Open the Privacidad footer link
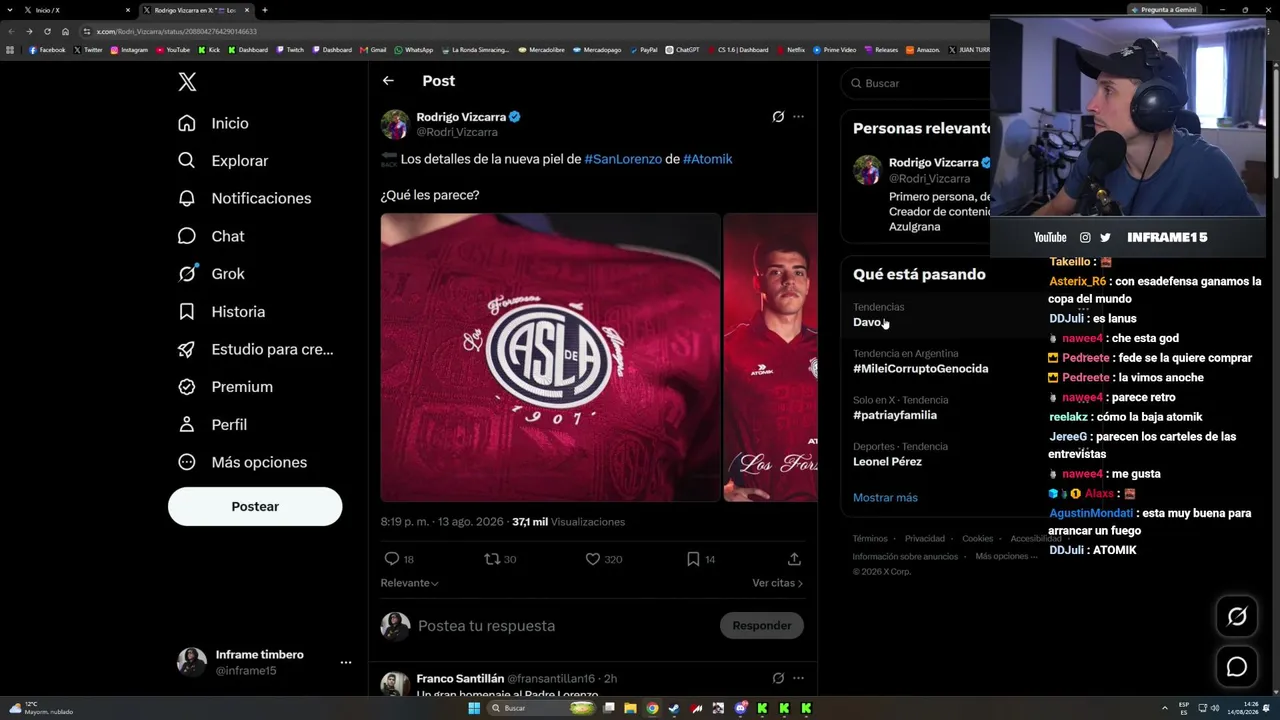Viewport: 1280px width, 720px height. 925,539
